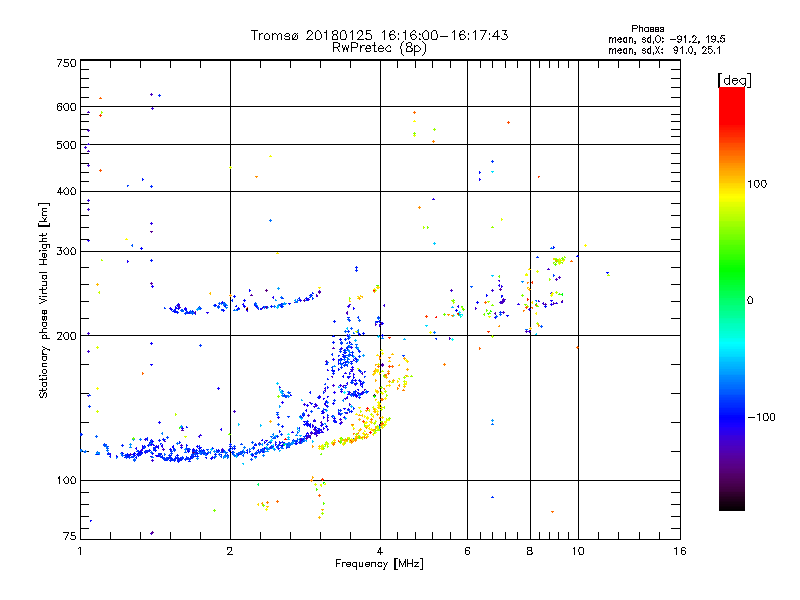Click the '100' height axis tick label
The width and height of the screenshot is (800, 600).
click(66, 481)
